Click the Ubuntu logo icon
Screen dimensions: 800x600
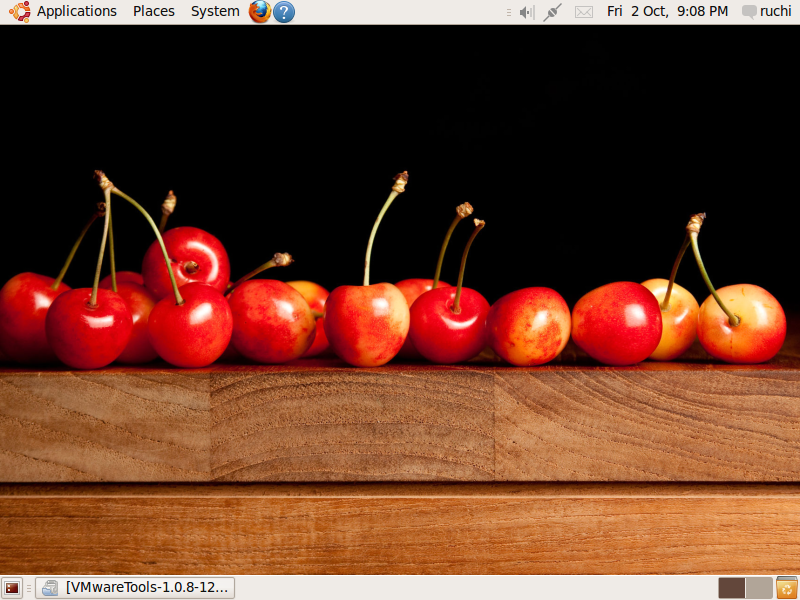point(19,12)
